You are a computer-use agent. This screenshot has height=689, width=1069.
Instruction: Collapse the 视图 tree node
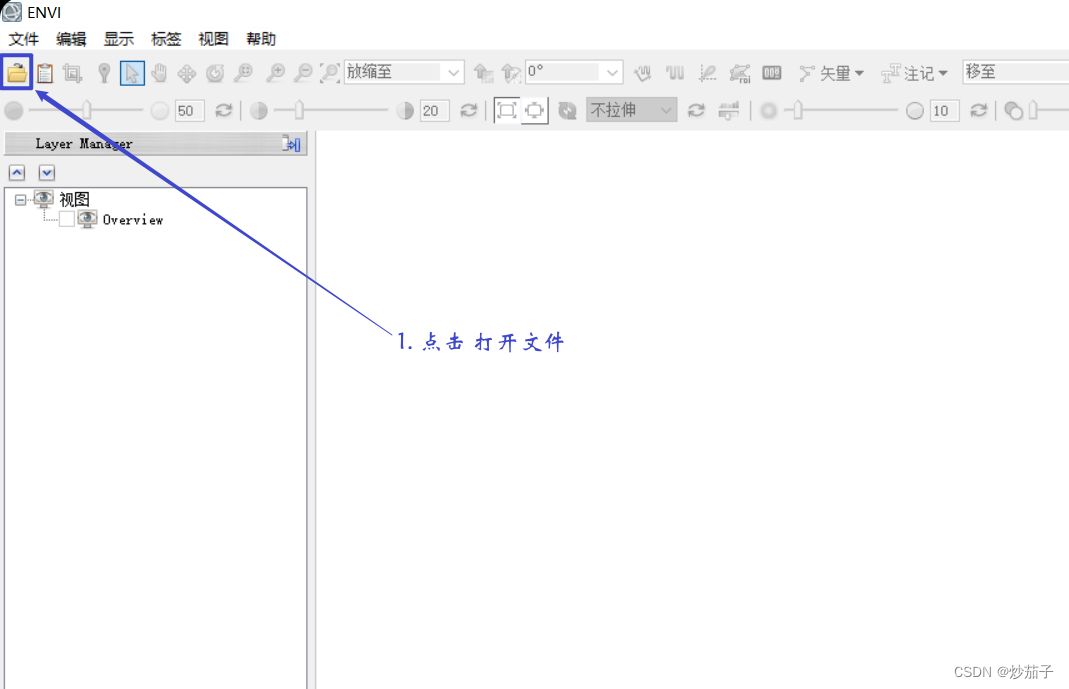pos(20,200)
